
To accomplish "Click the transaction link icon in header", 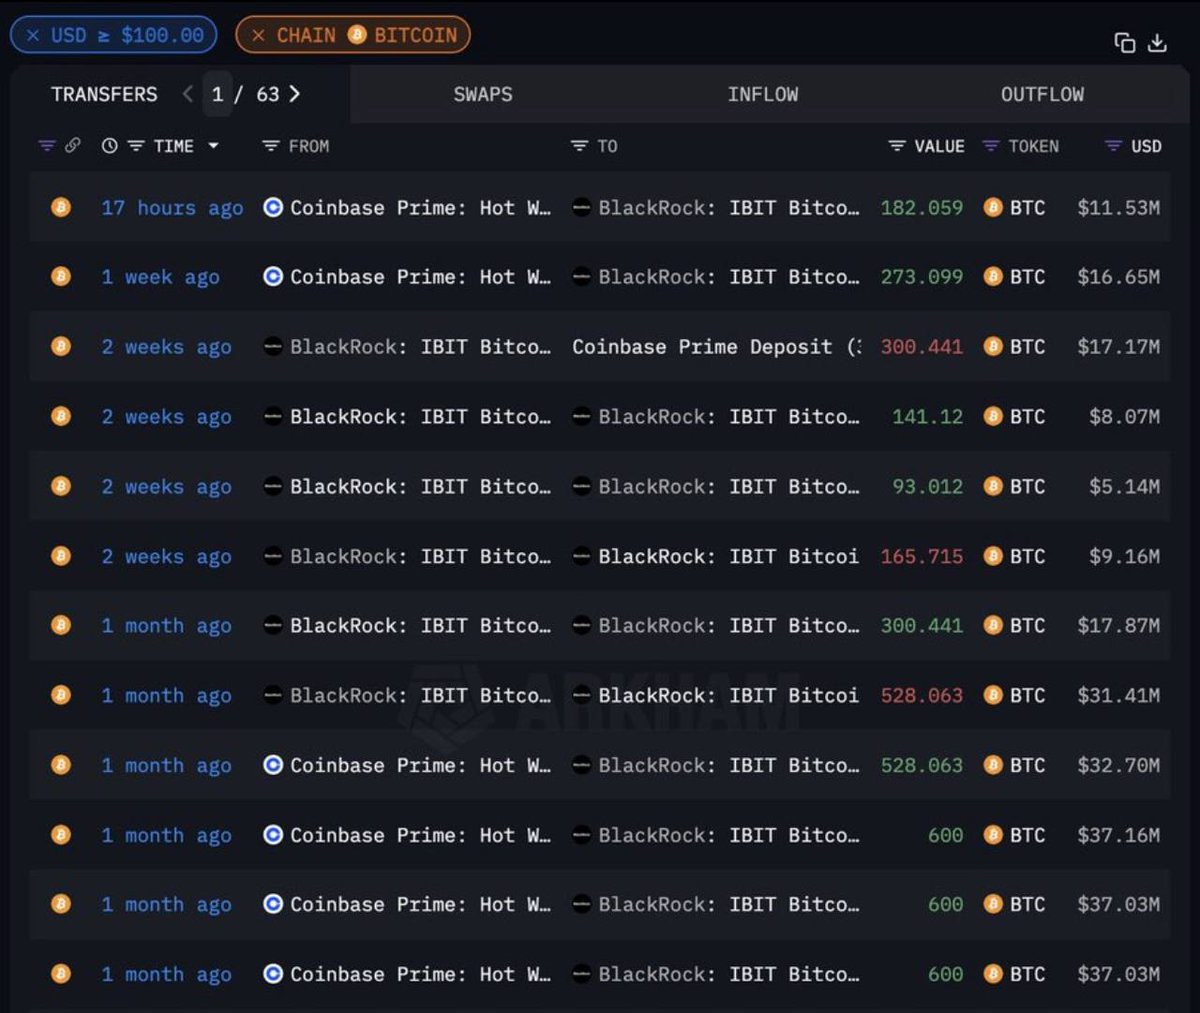I will coord(73,146).
